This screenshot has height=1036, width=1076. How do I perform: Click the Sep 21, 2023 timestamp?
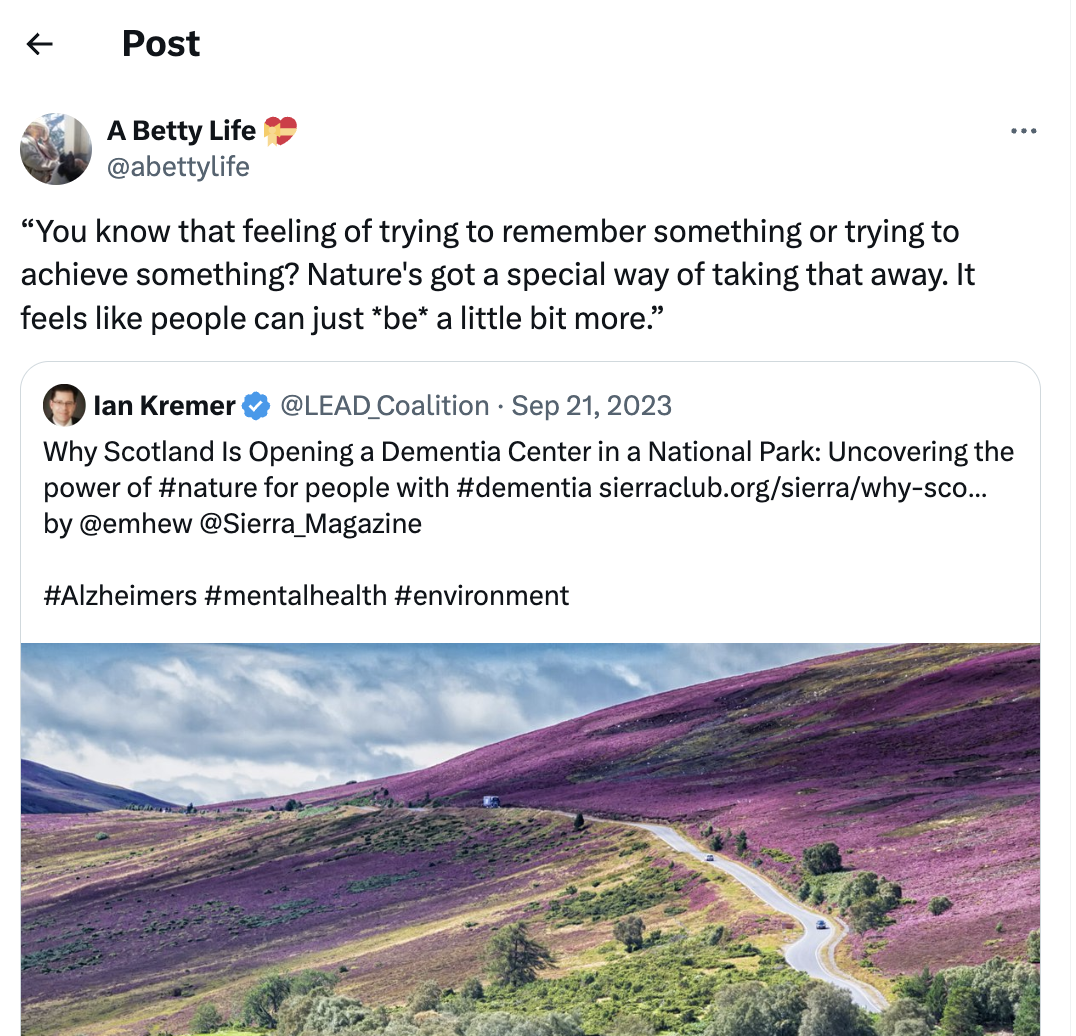pos(591,406)
